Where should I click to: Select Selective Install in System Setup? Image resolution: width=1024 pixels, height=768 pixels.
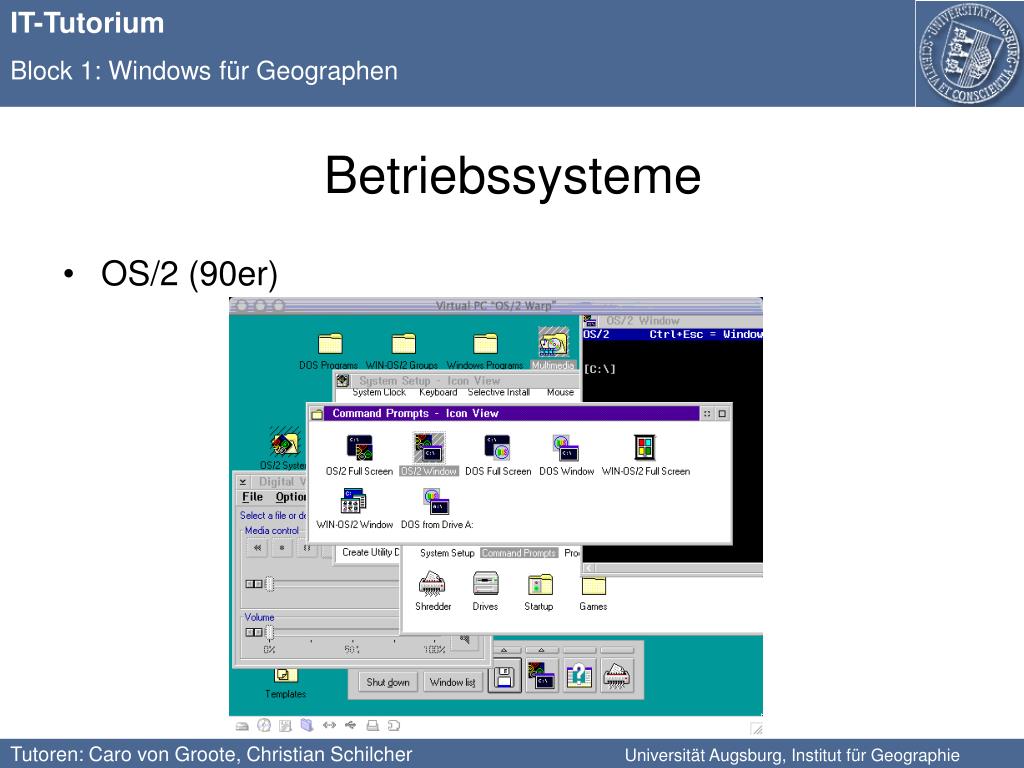[498, 392]
